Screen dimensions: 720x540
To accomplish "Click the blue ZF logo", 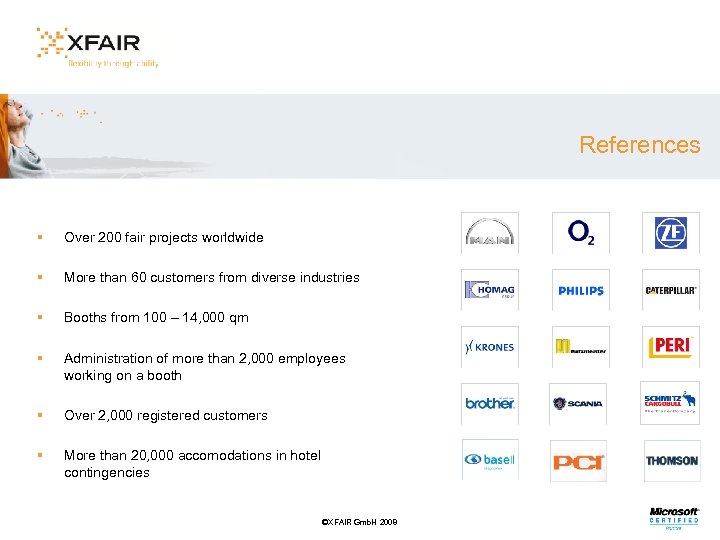I will [x=671, y=233].
